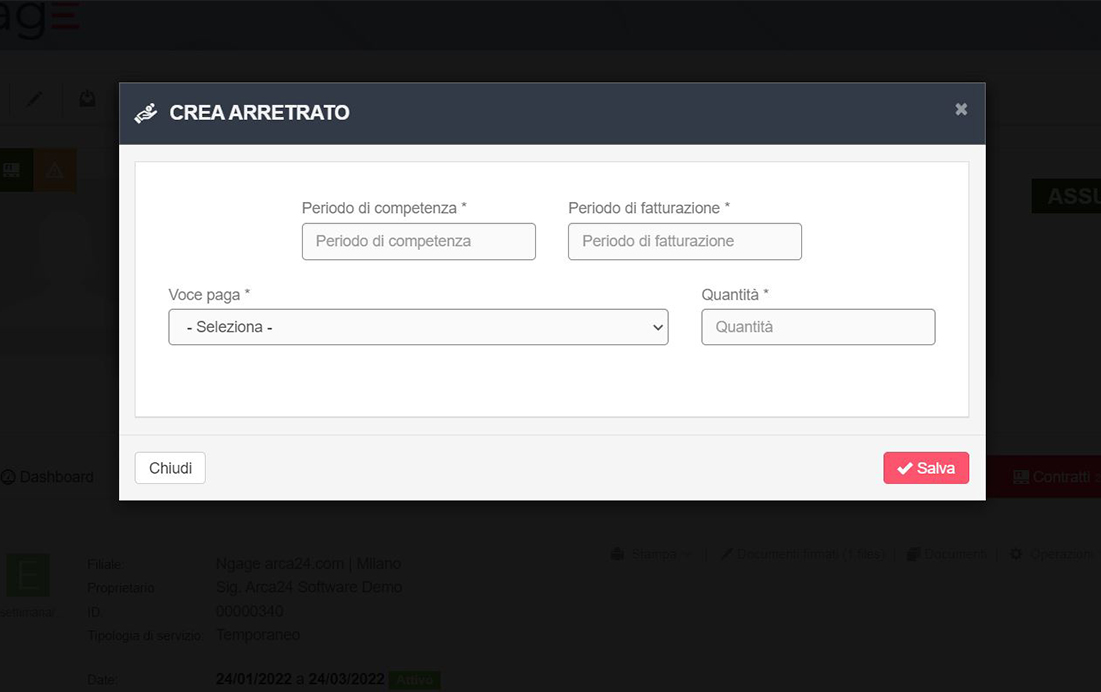
Task: Focus the Periodo di fatturazione field
Action: pyautogui.click(x=684, y=241)
